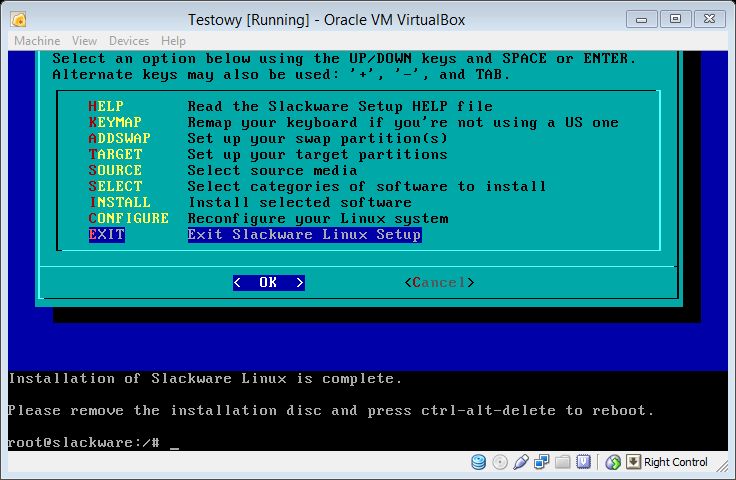Click the VirtualBox application icon in title bar

(19, 20)
